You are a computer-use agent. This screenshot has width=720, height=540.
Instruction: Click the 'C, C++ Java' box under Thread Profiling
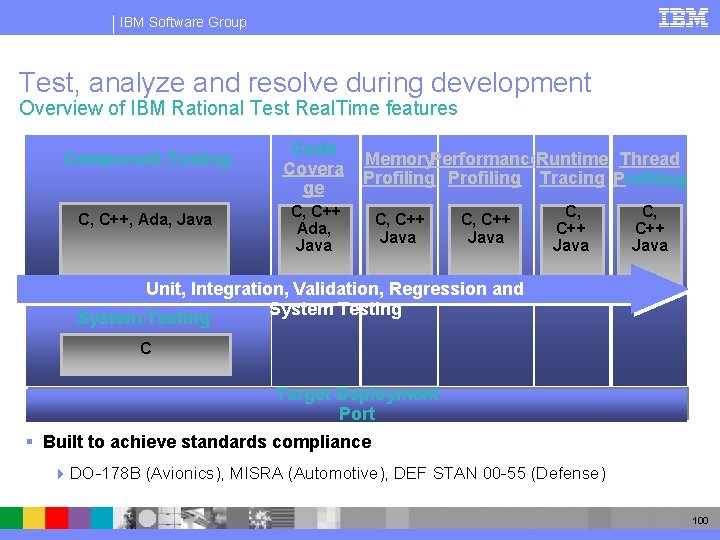650,240
